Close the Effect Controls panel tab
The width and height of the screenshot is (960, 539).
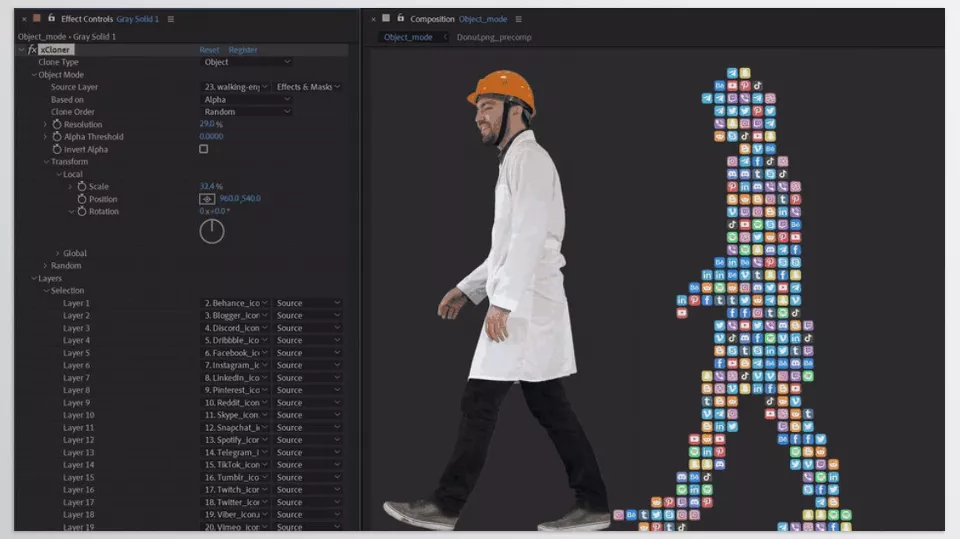tap(24, 19)
